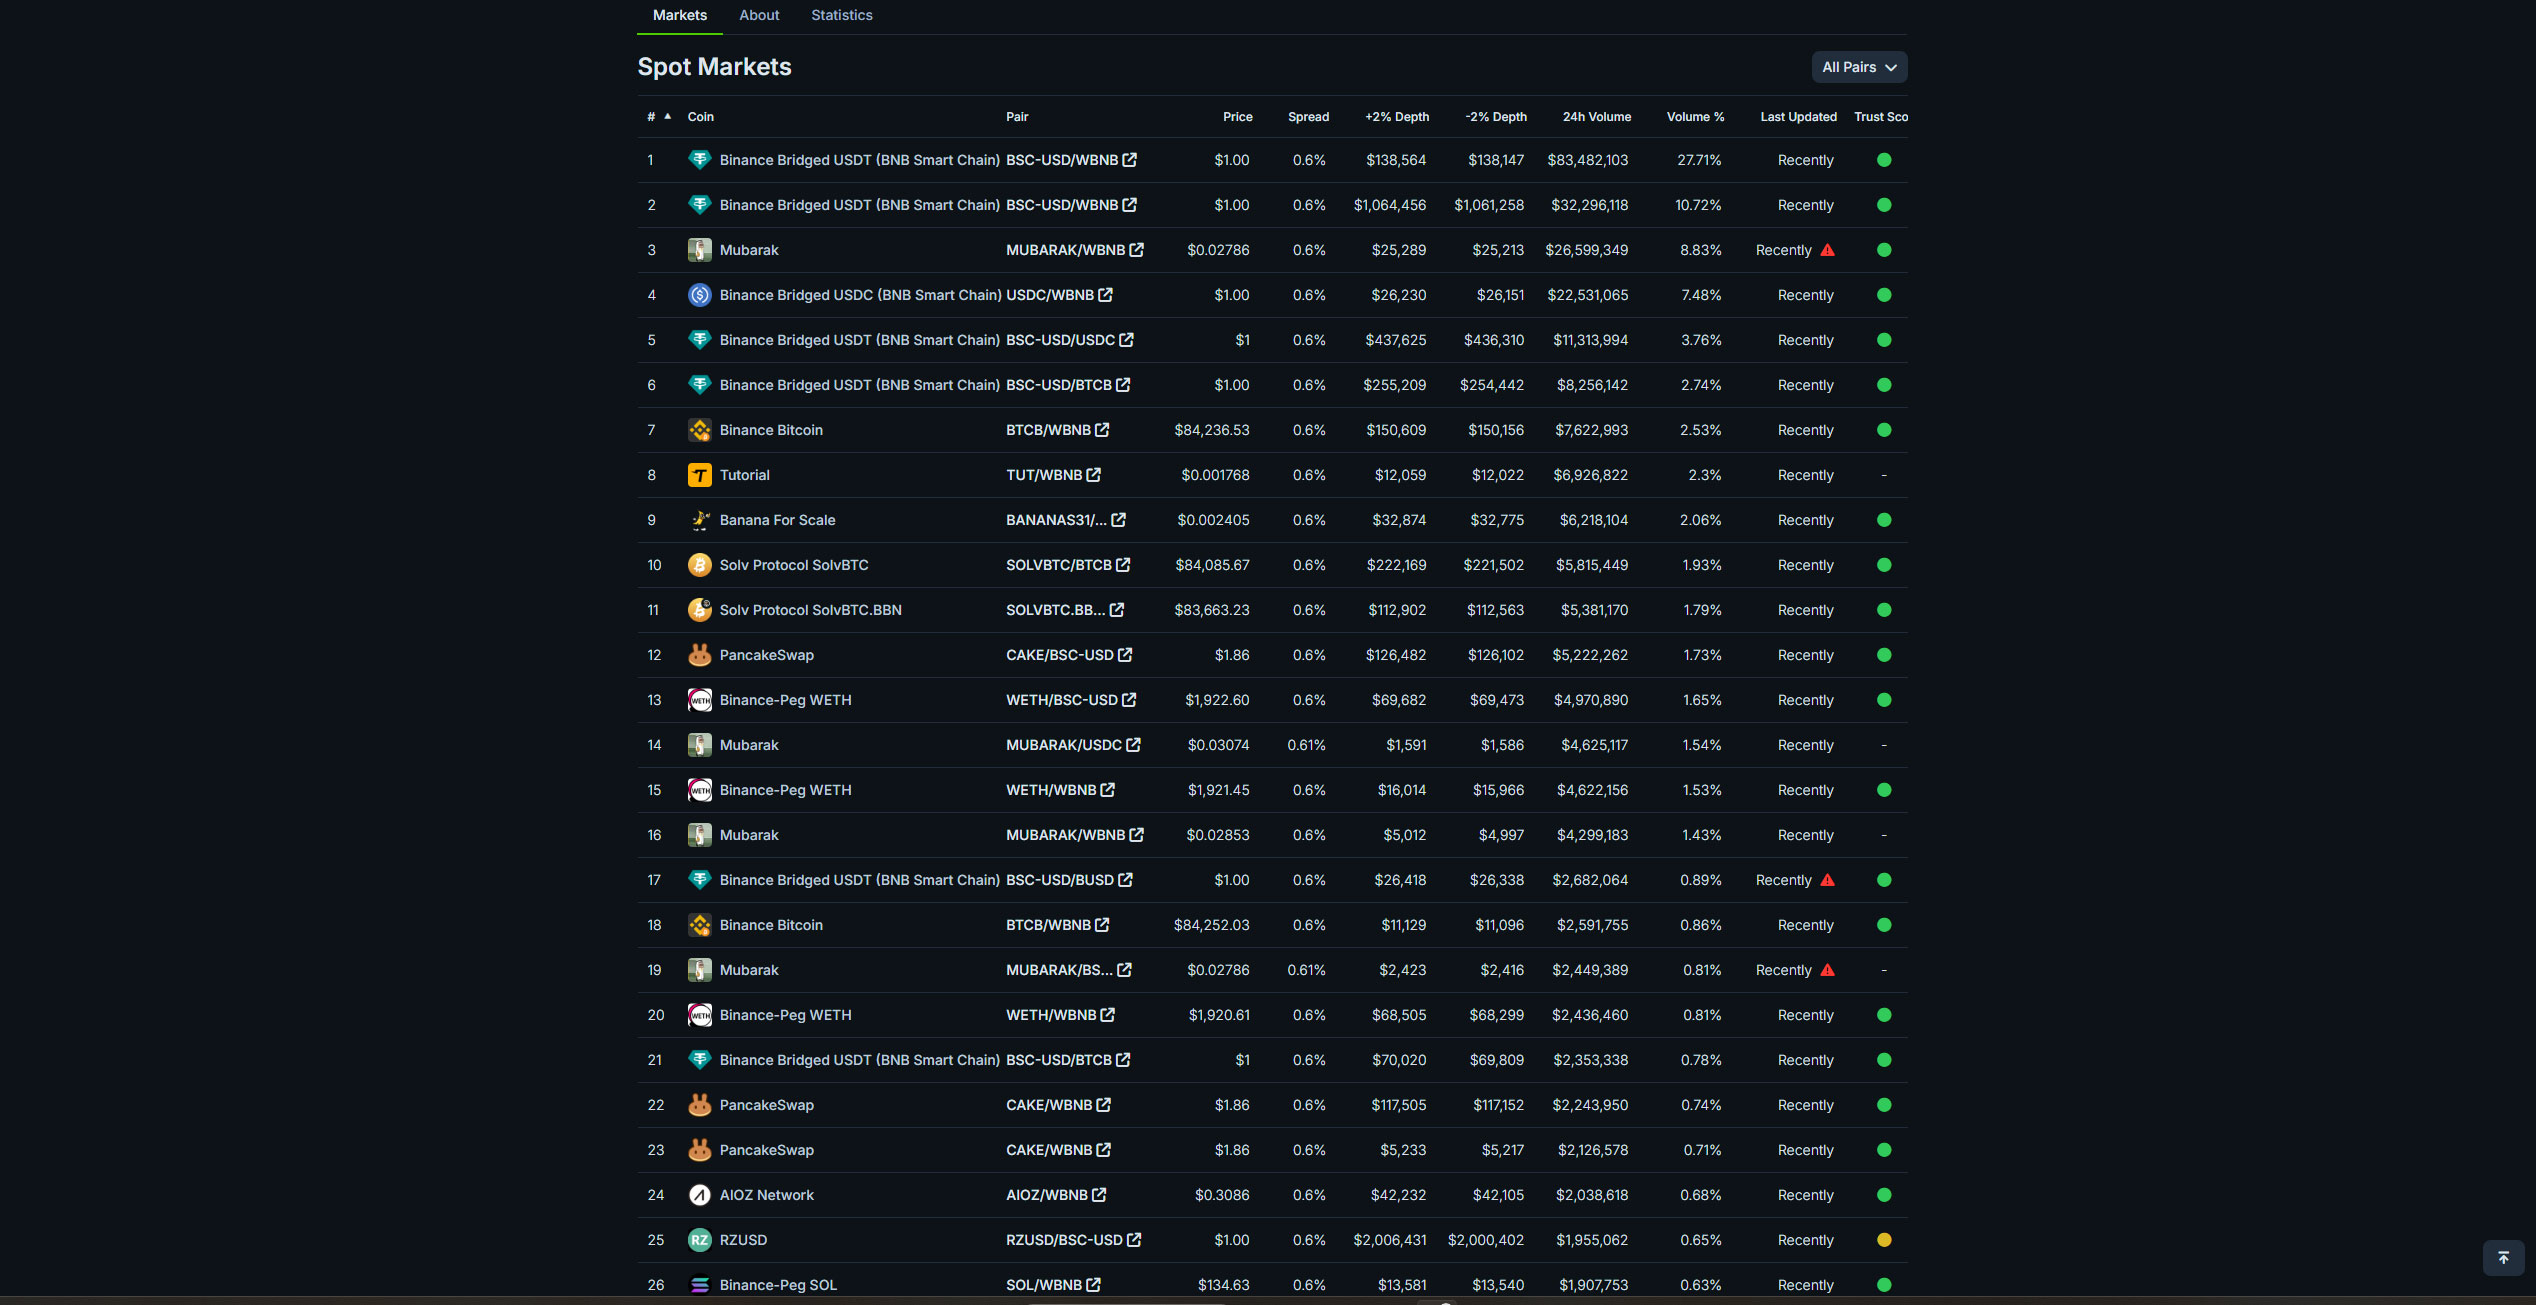Screen dimensions: 2536x1305
Task: Open external link icon next to BSC-USD/BUSD
Action: (1125, 880)
